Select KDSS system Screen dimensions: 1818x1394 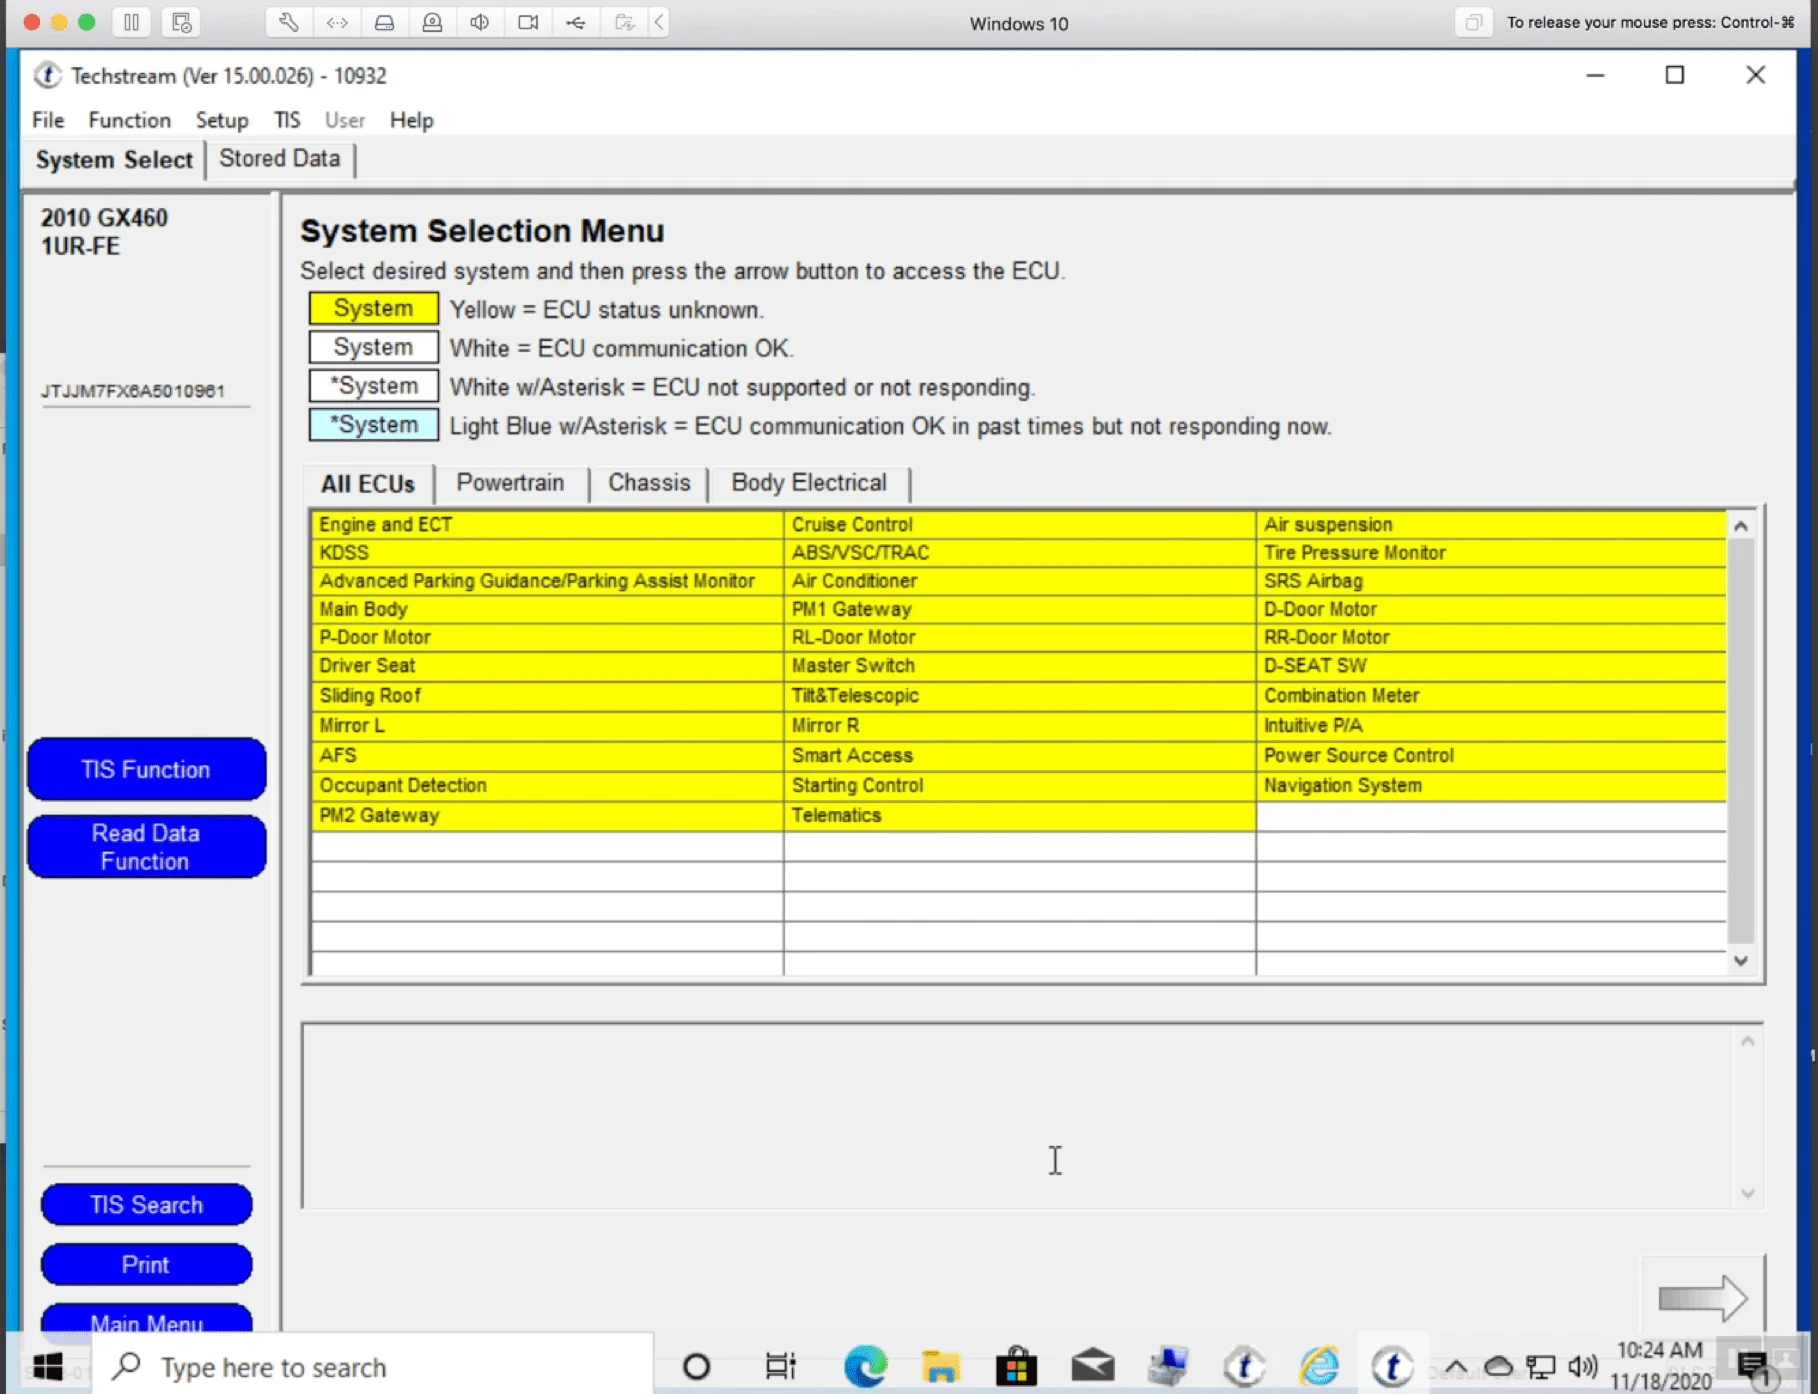(547, 552)
